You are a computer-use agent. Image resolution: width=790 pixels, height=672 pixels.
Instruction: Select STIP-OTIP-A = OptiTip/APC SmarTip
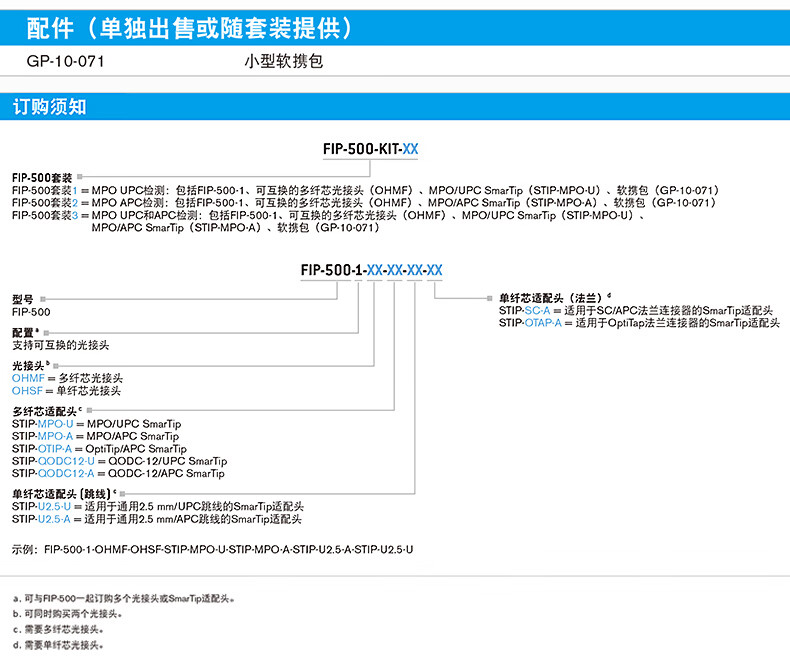coord(99,448)
